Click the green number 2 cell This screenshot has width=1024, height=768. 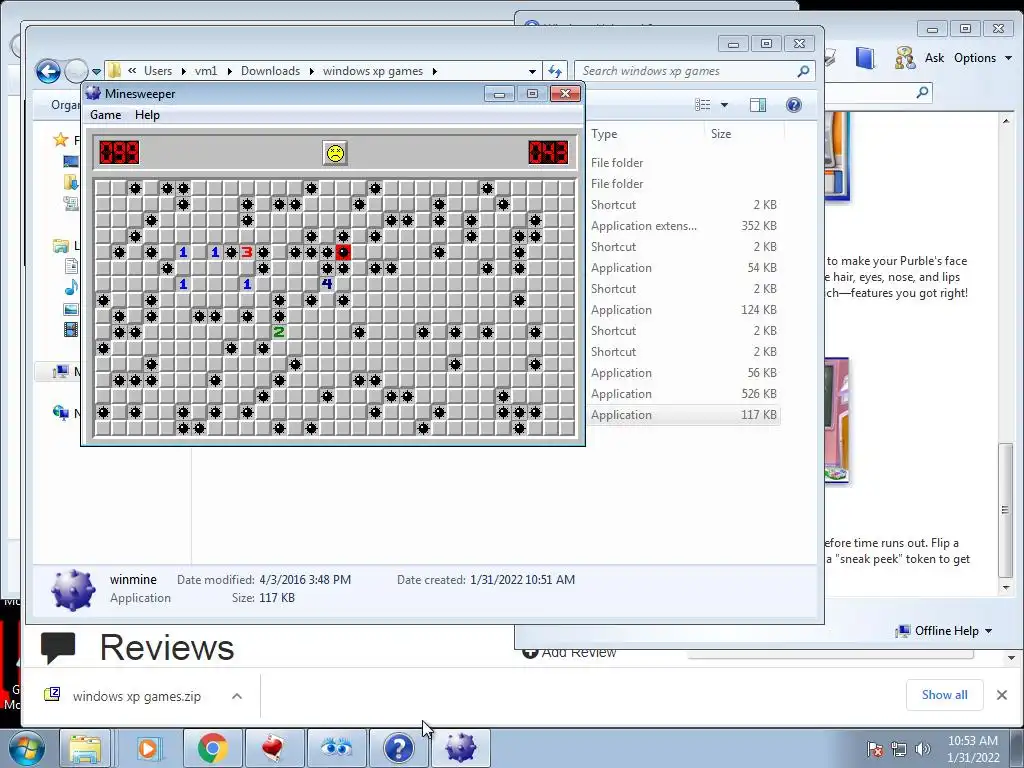pos(279,332)
